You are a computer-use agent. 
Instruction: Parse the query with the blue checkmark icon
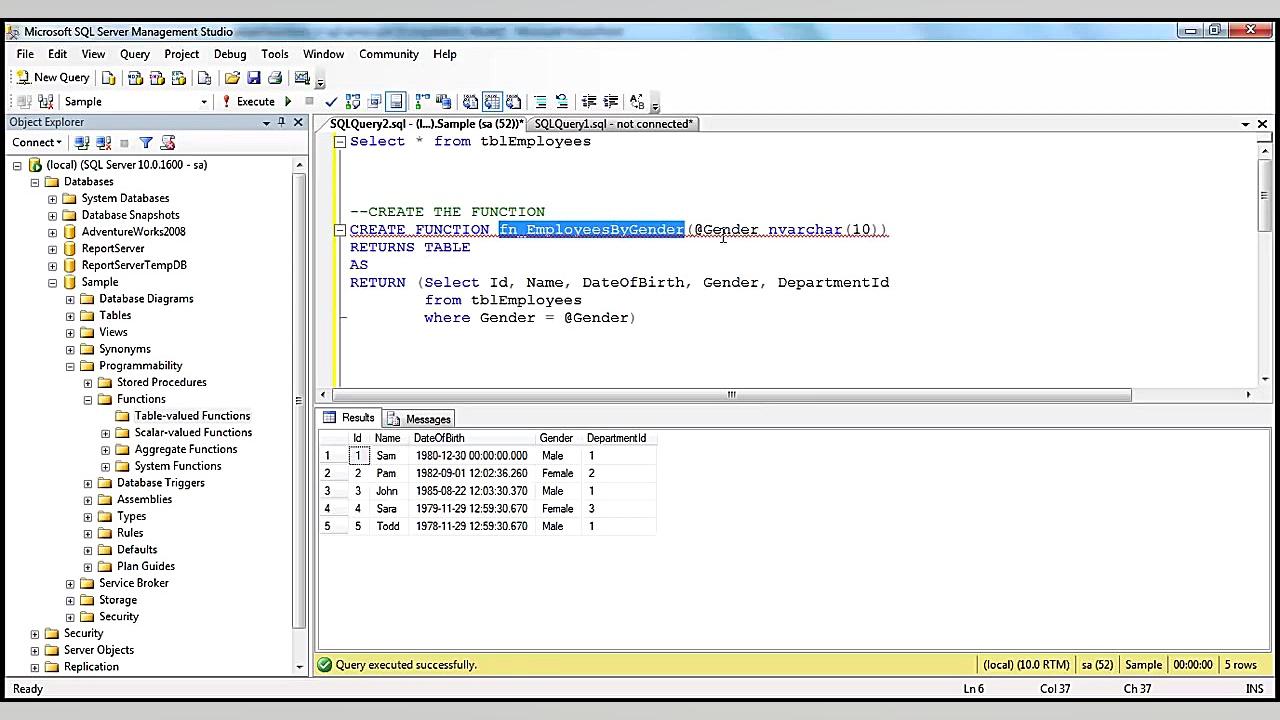(331, 101)
